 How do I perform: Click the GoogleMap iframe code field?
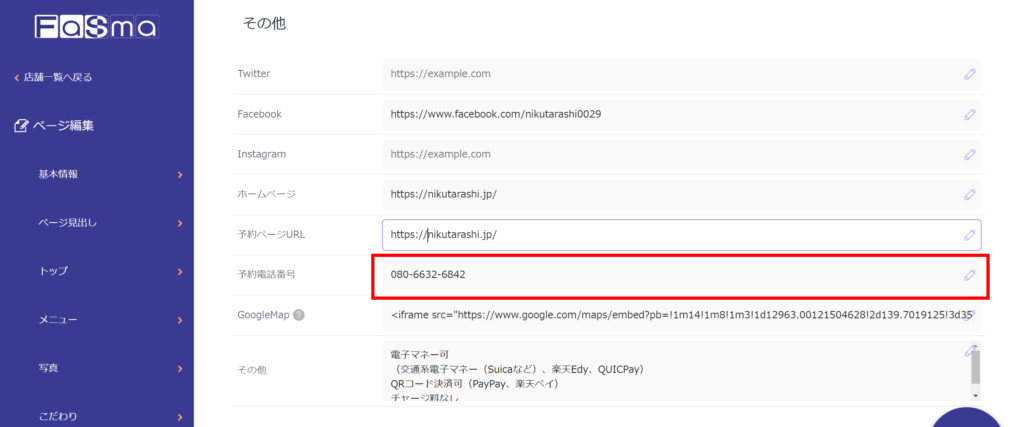point(670,315)
